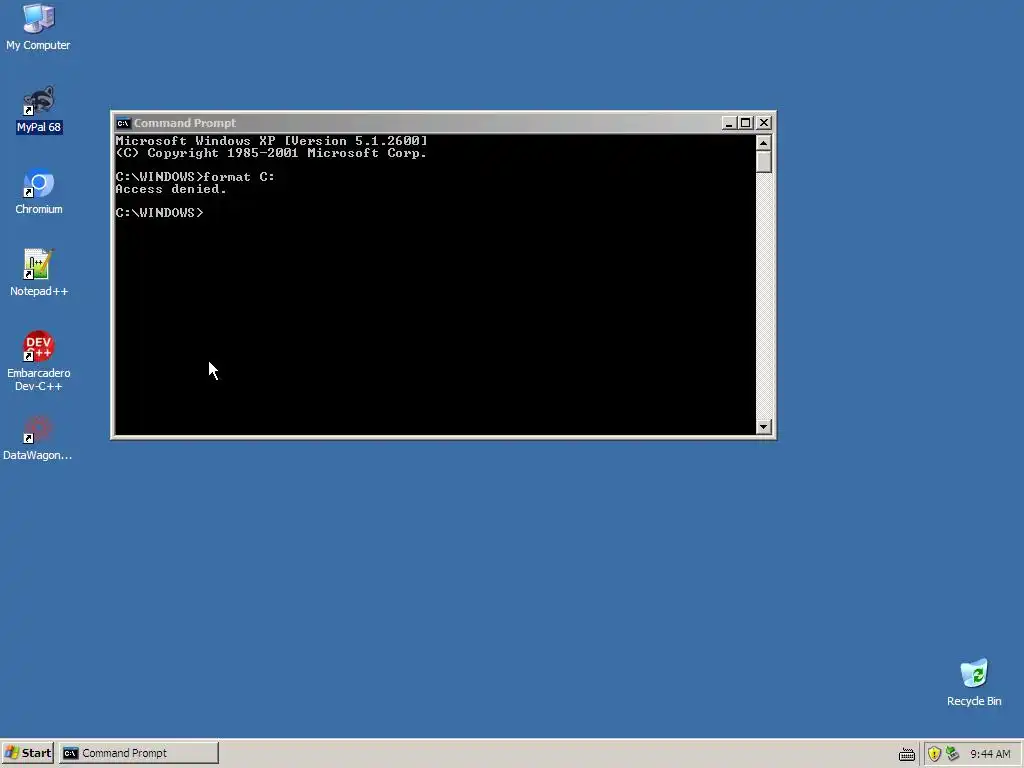Select the MyPal 68 browser shortcut
Image resolution: width=1024 pixels, height=768 pixels.
point(39,109)
